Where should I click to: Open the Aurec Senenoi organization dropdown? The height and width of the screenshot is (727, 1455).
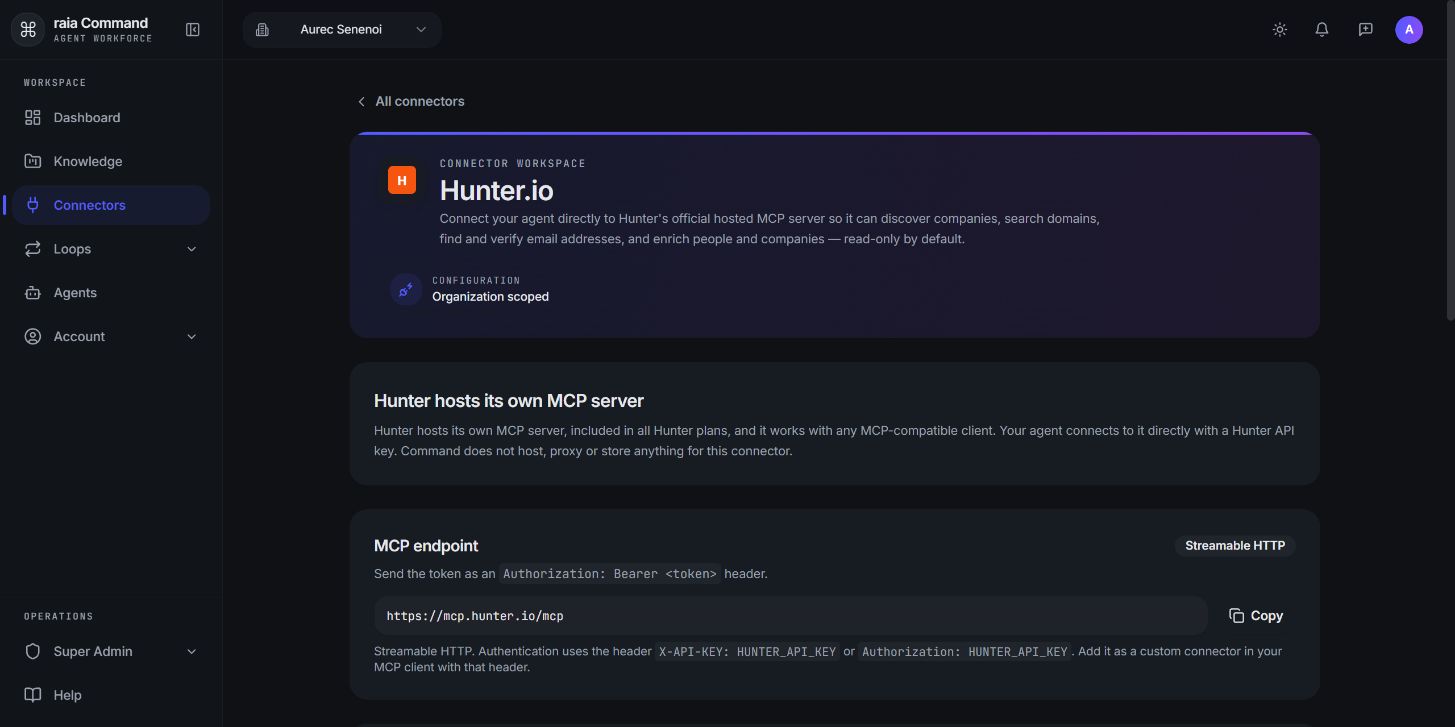[x=342, y=30]
